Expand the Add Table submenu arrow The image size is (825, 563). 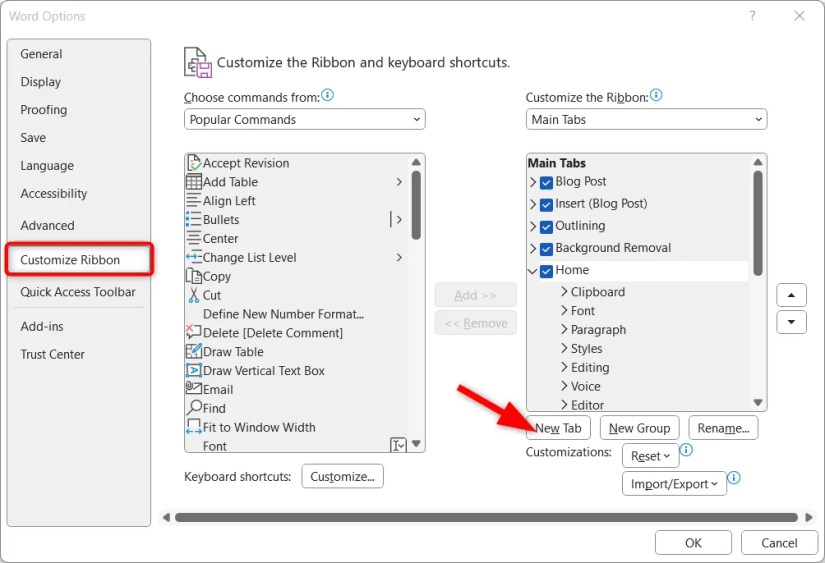coord(399,182)
